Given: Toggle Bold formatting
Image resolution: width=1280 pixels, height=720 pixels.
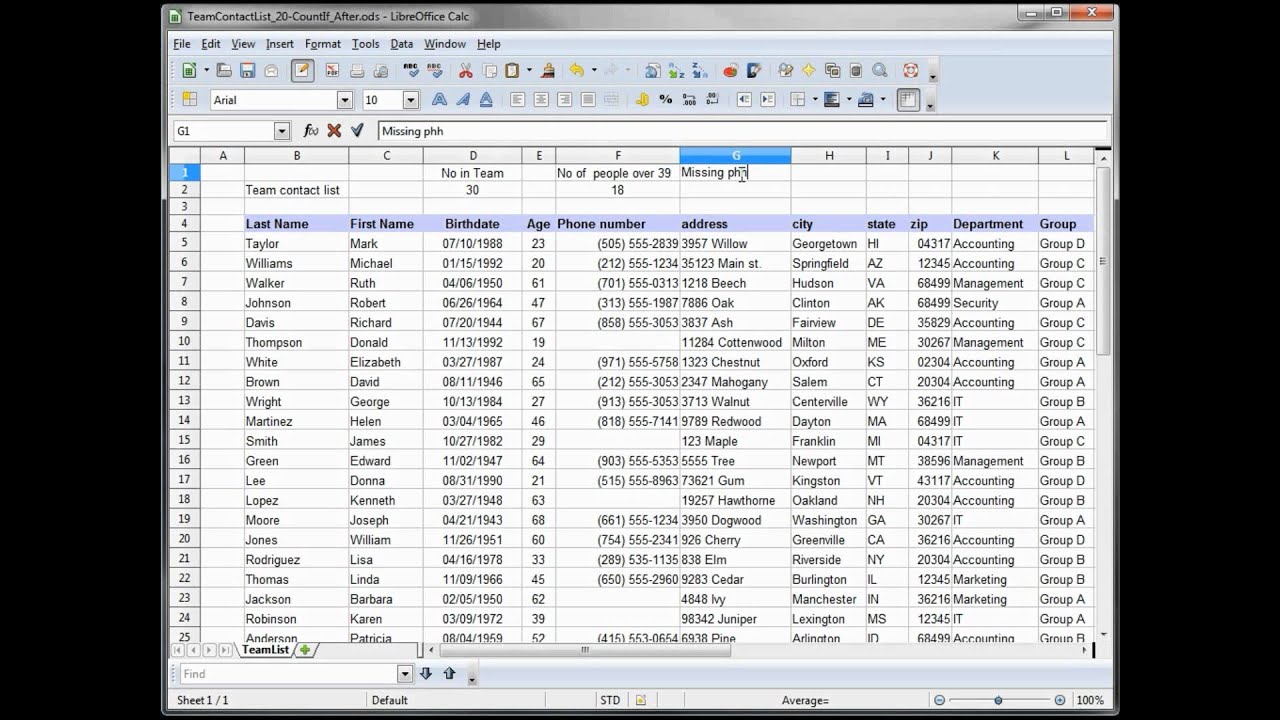Looking at the screenshot, I should (x=439, y=100).
